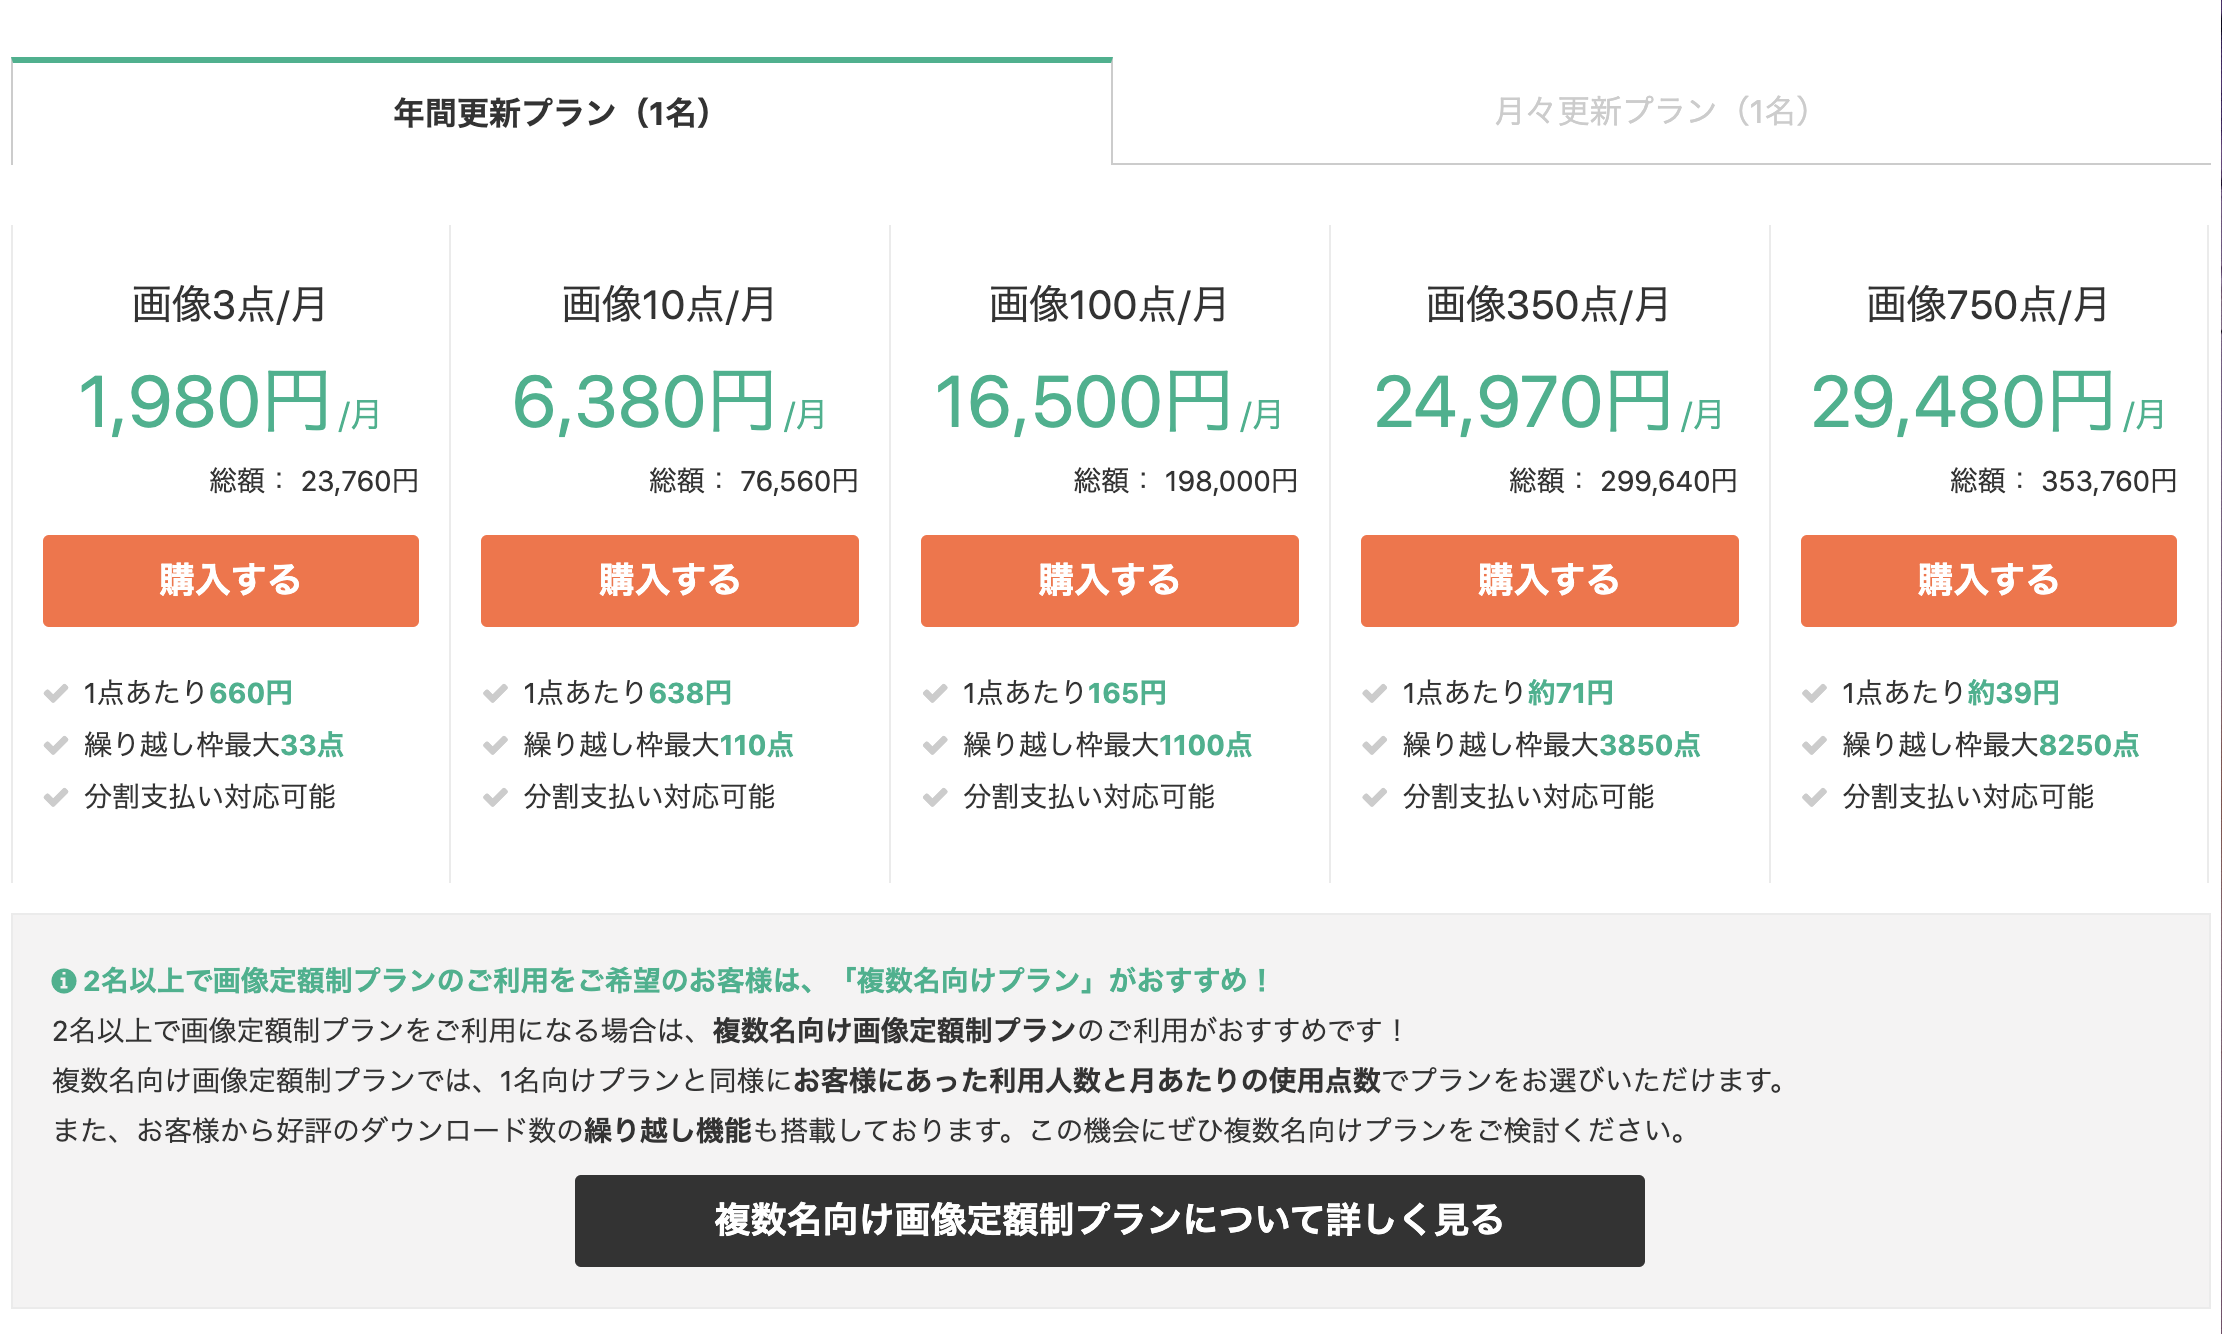Click checkmark icon beside 1点あたり165円
This screenshot has width=2222, height=1334.
pos(935,693)
